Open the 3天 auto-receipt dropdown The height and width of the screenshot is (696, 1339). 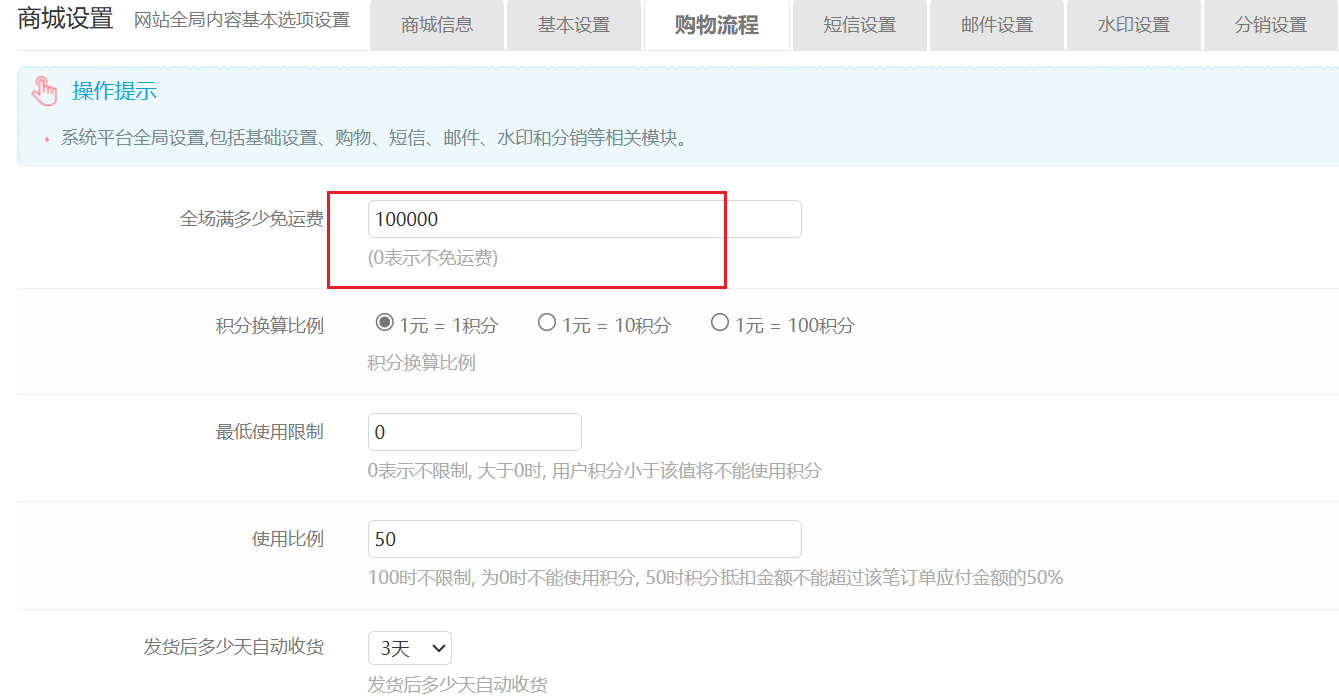pos(410,648)
